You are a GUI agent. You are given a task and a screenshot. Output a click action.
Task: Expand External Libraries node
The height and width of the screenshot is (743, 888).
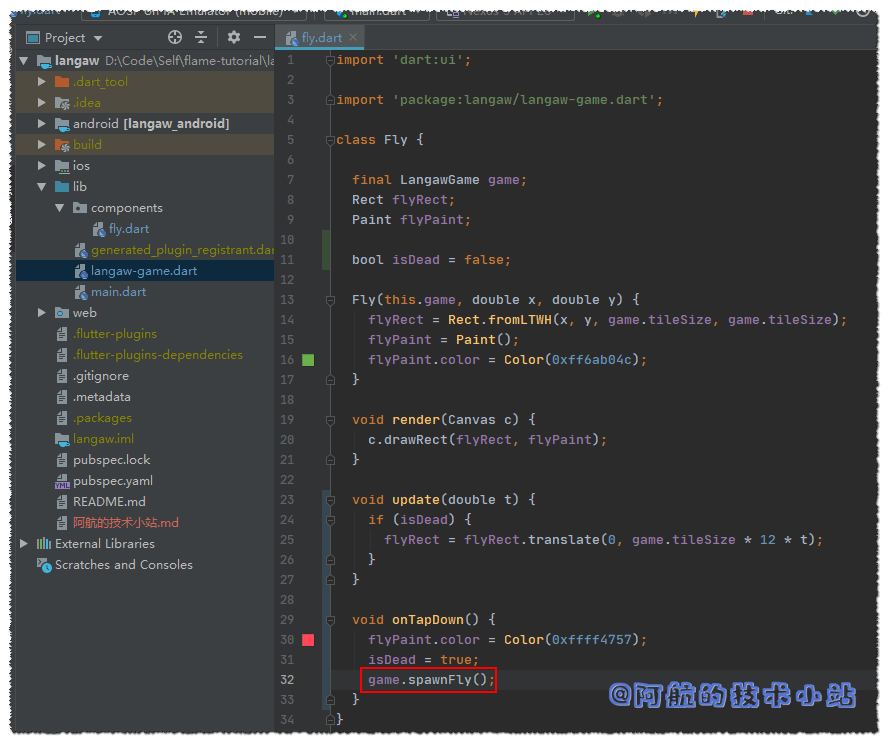(x=24, y=544)
